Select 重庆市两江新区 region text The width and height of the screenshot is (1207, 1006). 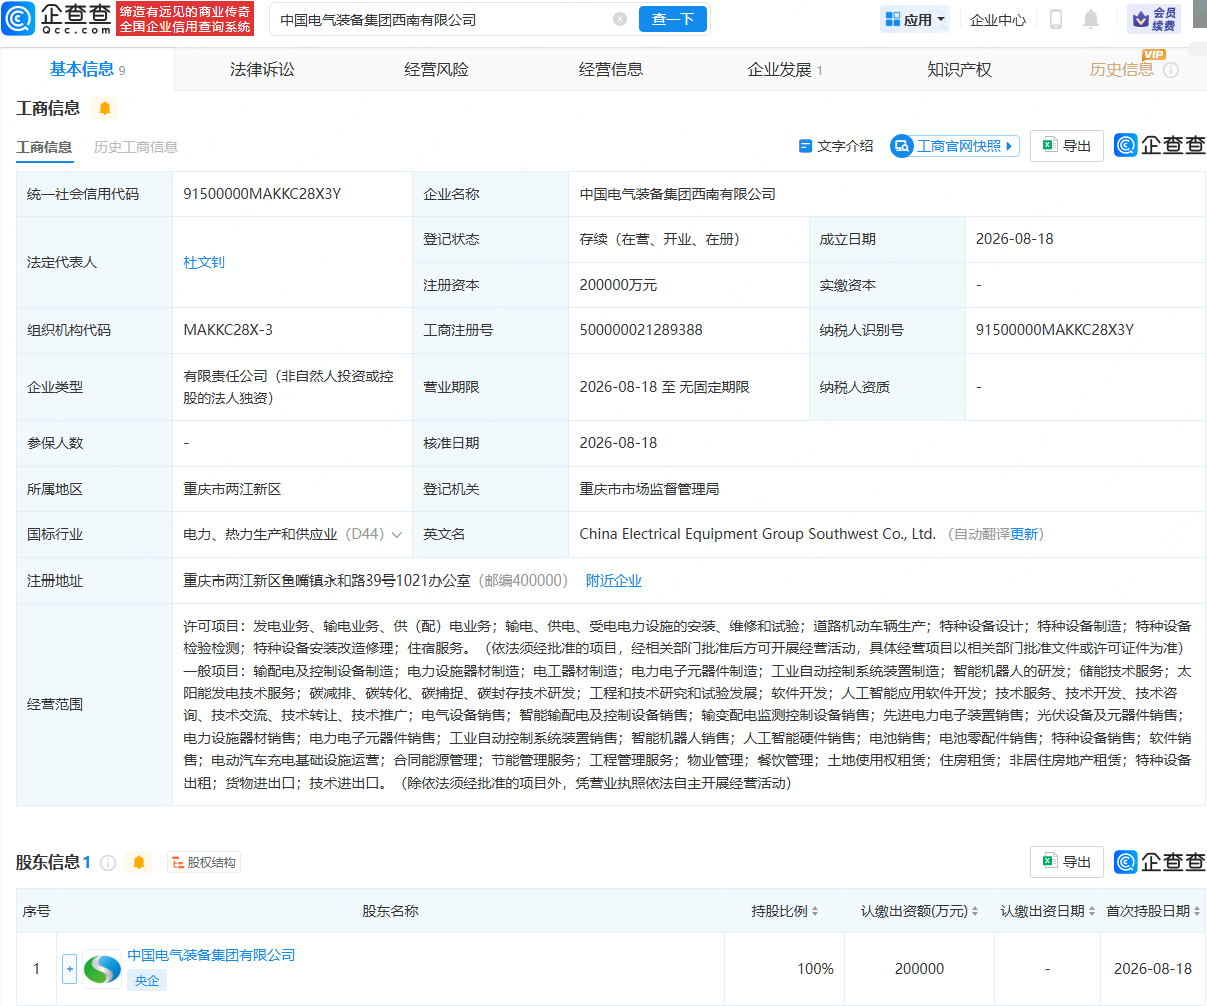232,489
